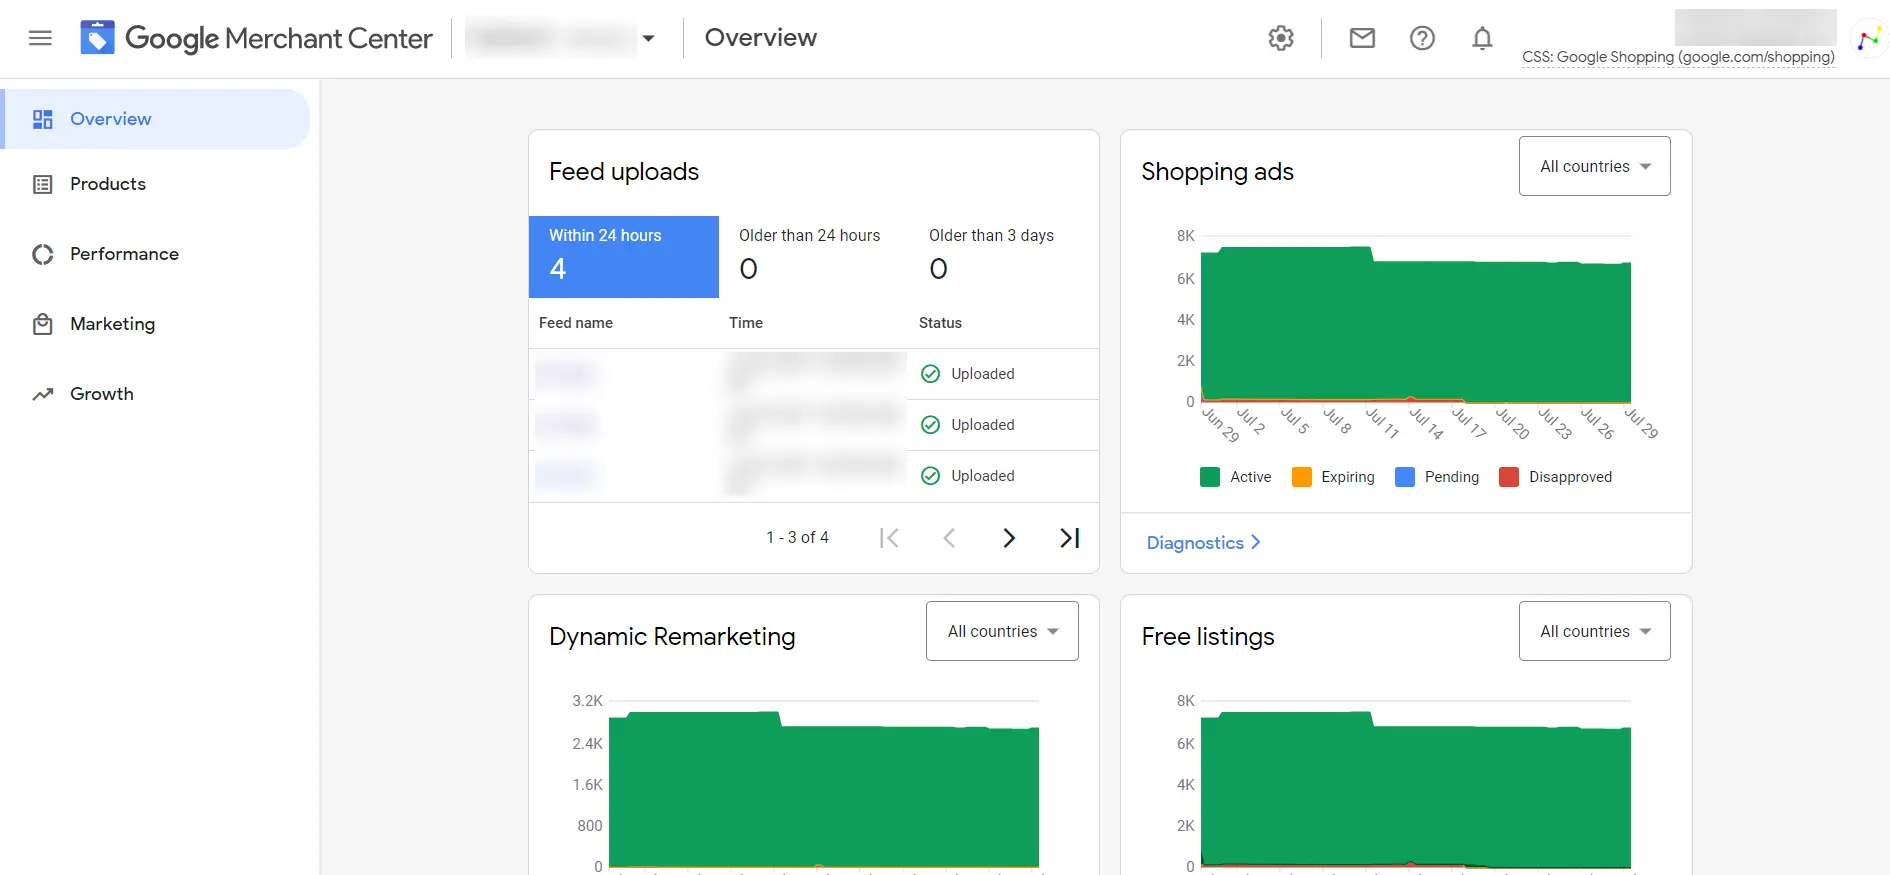Viewport: 1890px width, 875px height.
Task: Click the blue Pending legend swatch
Action: pos(1405,477)
